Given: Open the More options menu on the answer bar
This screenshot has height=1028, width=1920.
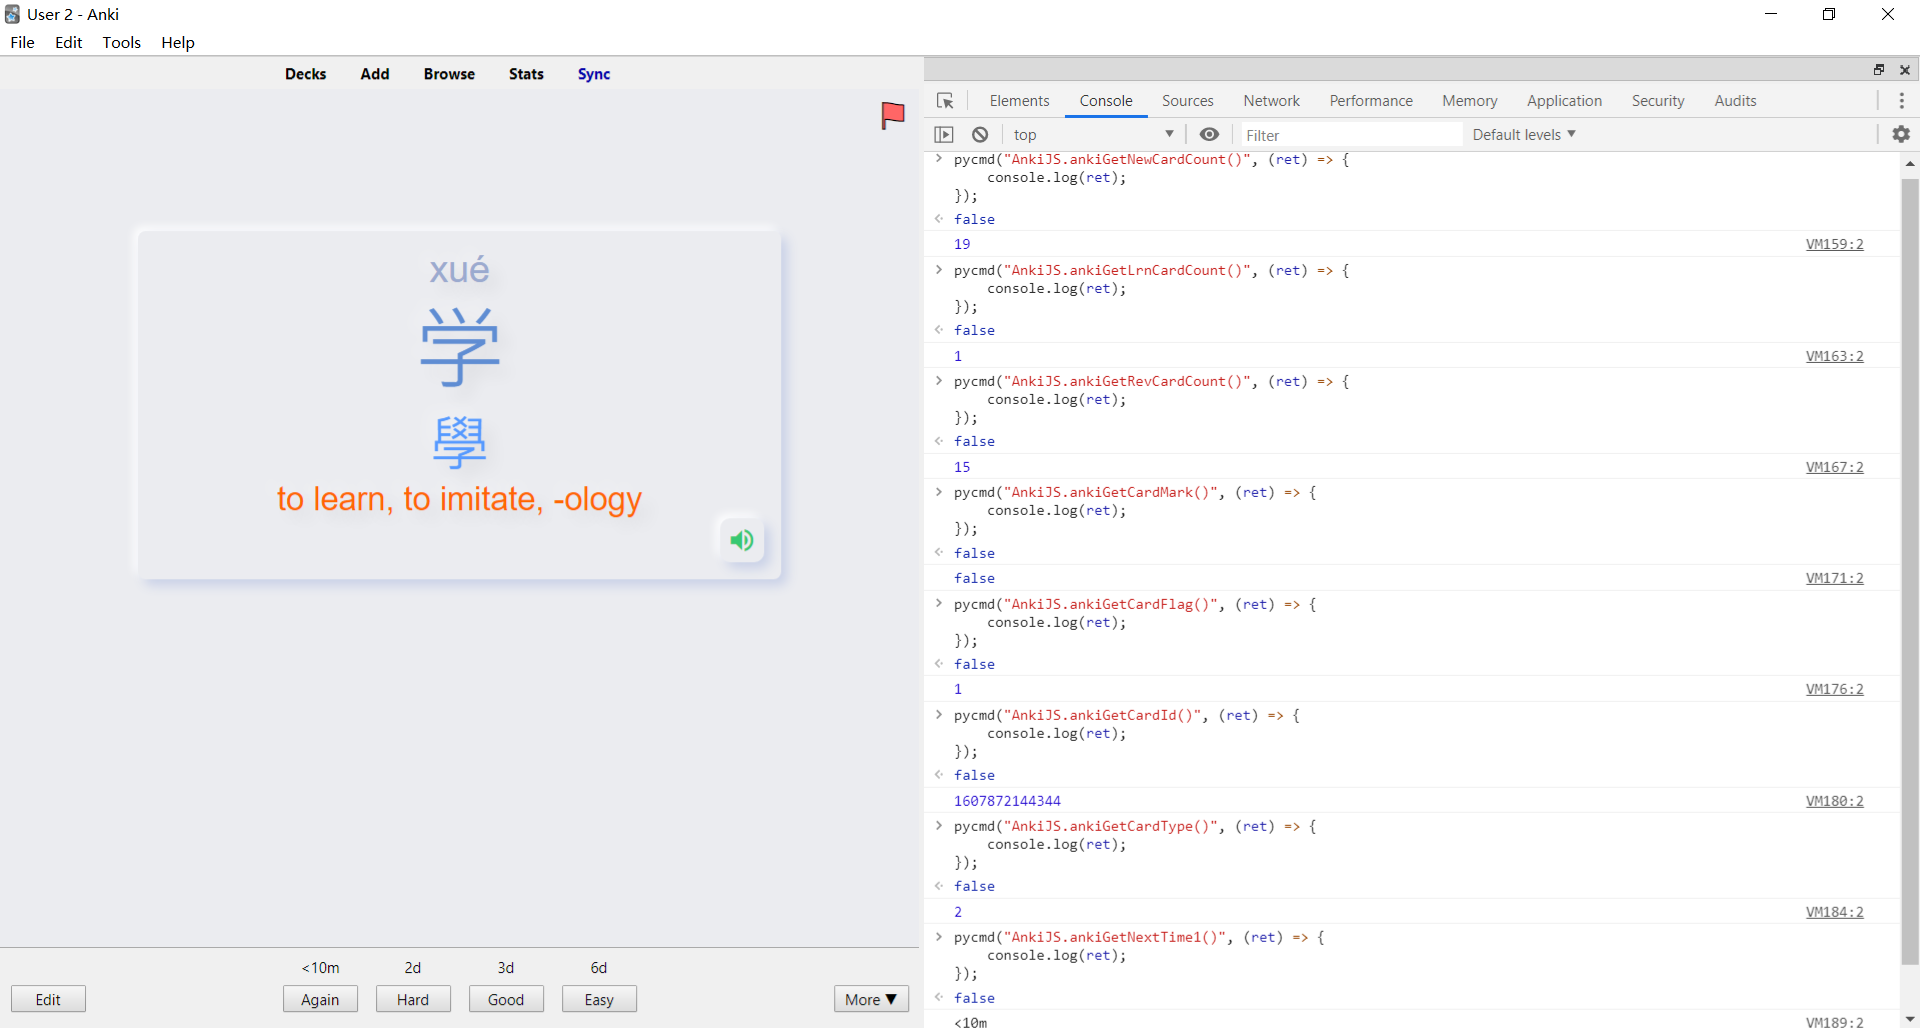Looking at the screenshot, I should [870, 998].
